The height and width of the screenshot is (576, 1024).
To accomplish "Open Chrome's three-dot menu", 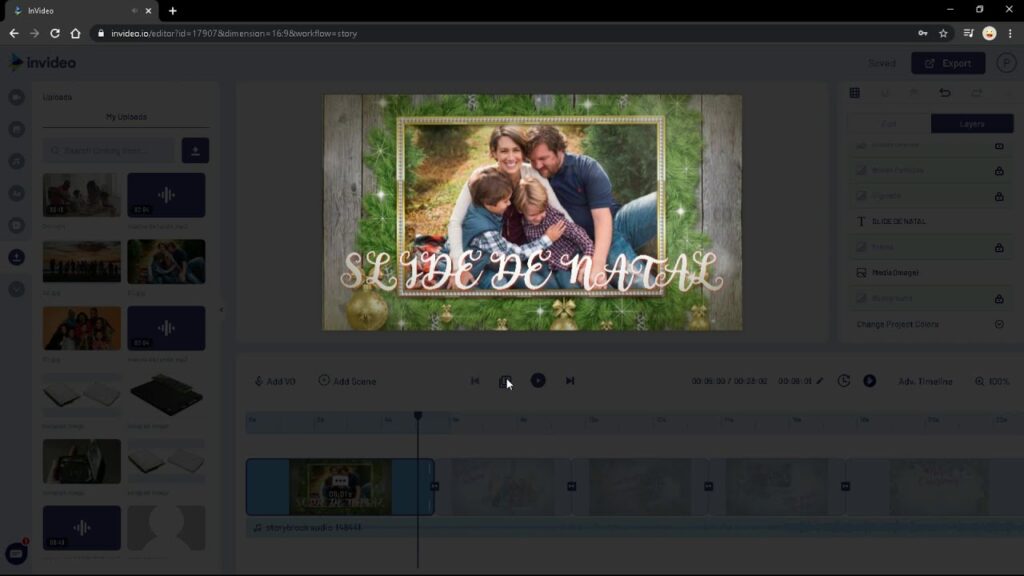I will [x=1010, y=33].
